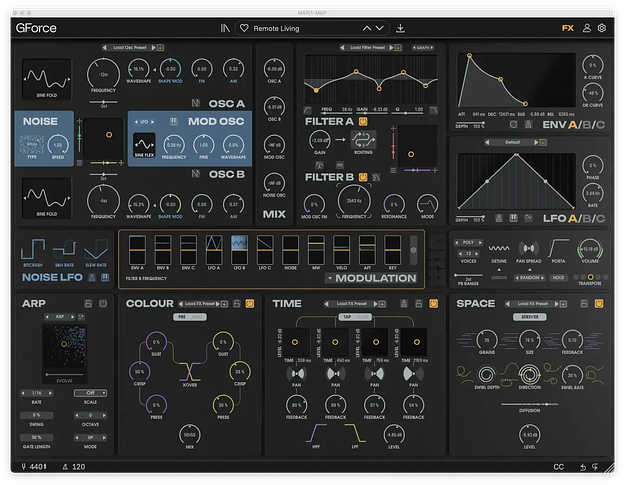Click the metronome tempo icon

65,467
